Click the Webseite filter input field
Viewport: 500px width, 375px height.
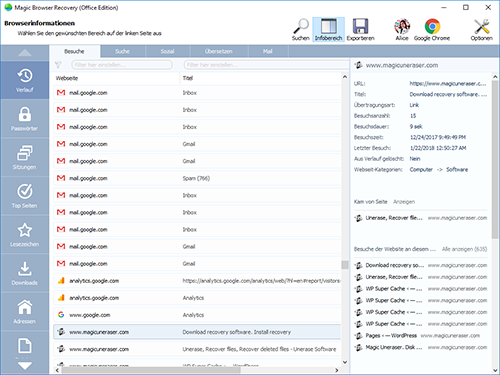[122, 65]
